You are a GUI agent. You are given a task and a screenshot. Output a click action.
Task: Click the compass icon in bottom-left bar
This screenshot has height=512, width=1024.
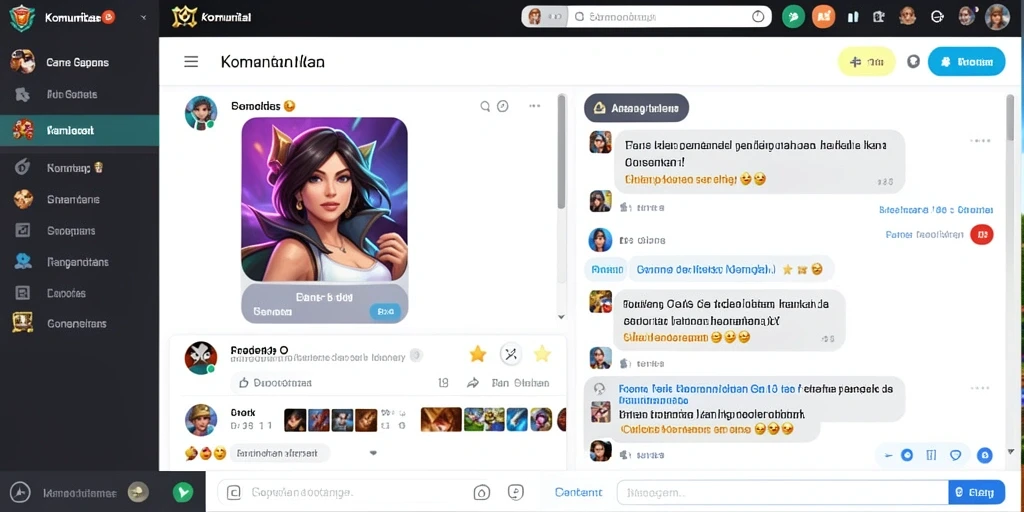[x=21, y=492]
